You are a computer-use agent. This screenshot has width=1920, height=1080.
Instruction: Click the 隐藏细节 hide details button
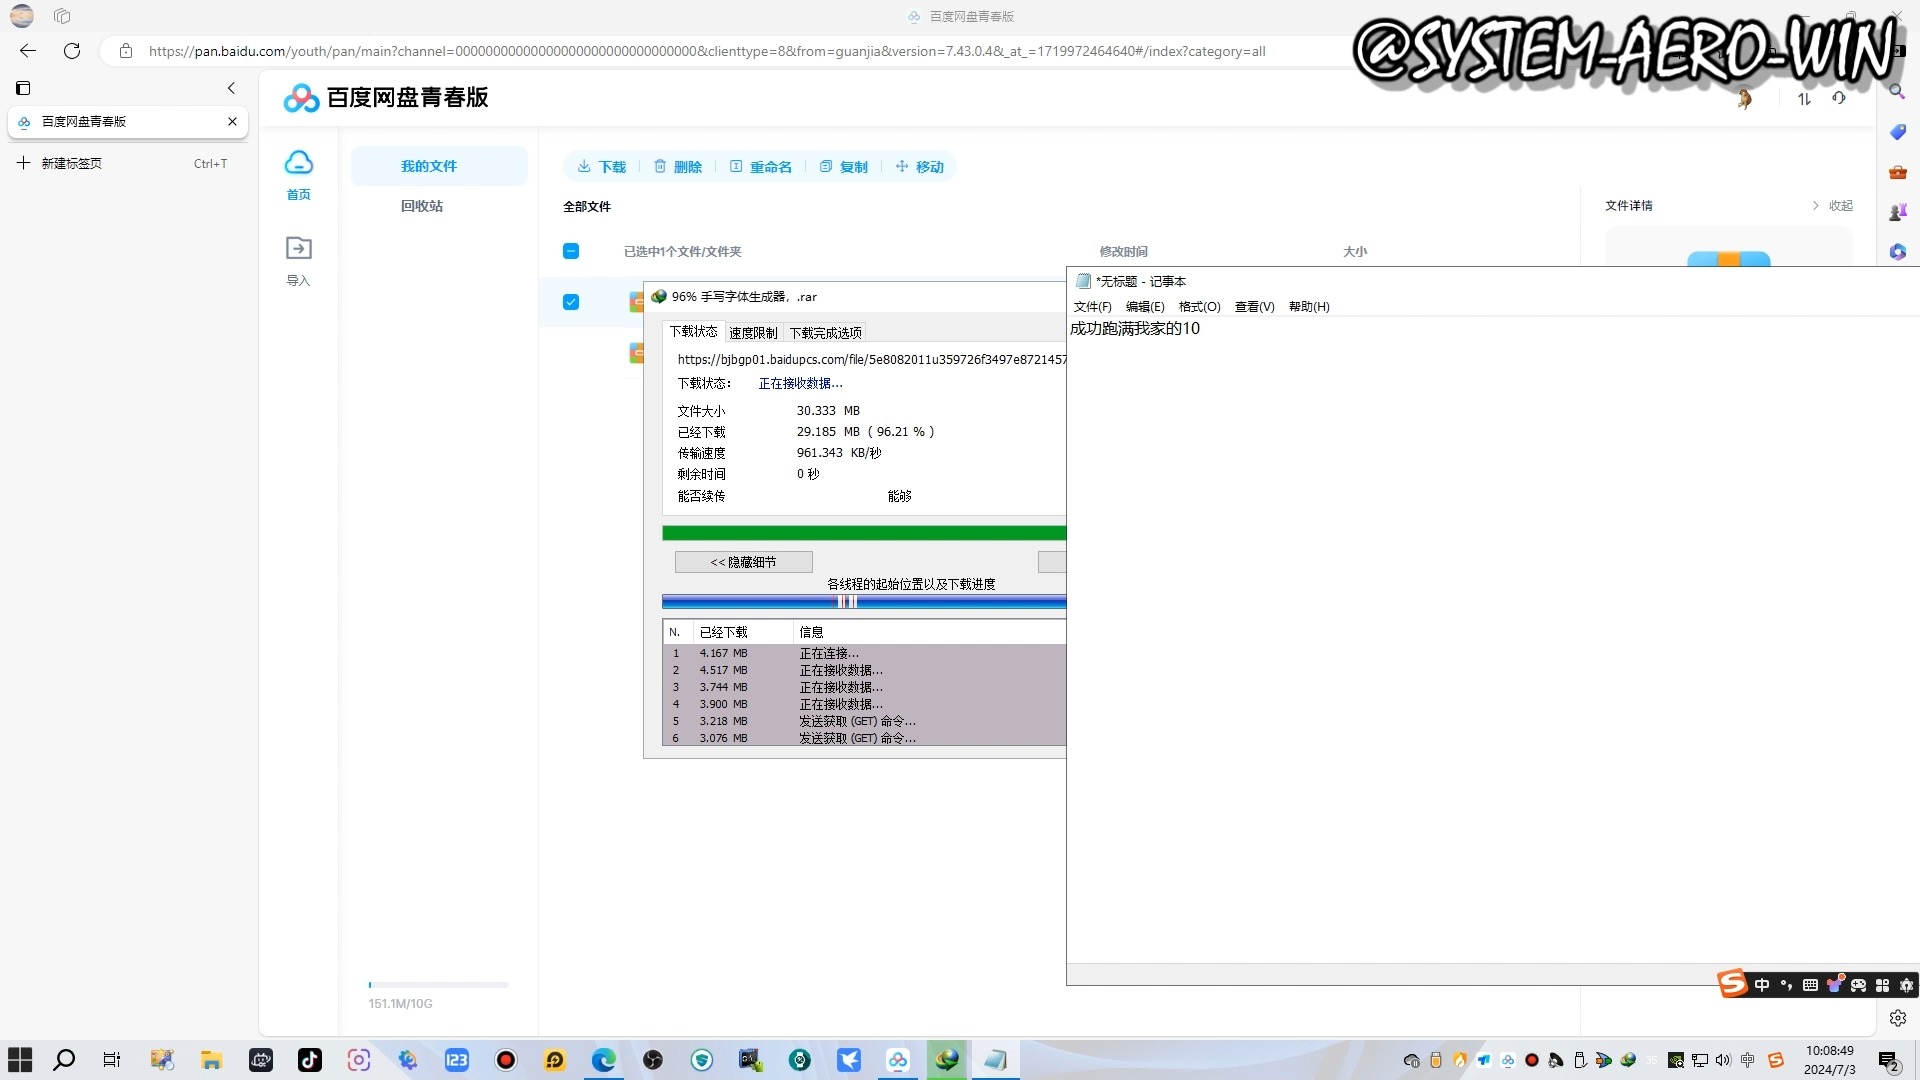coord(743,562)
